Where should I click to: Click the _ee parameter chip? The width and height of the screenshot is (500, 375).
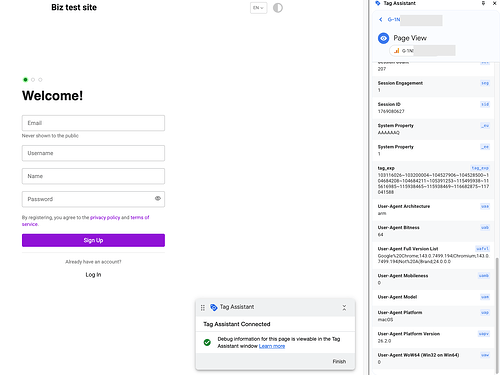click(485, 147)
